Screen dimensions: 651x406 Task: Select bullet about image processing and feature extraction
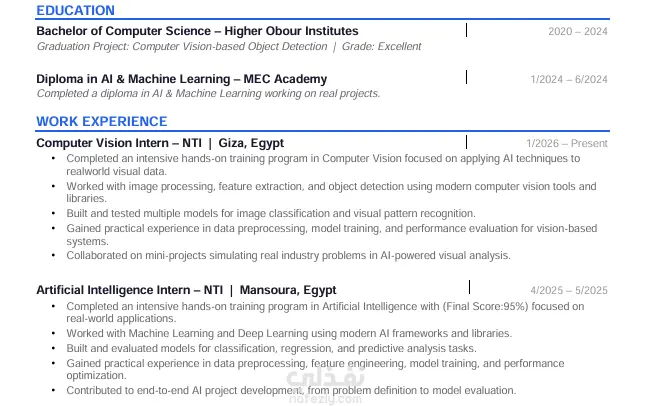pos(331,192)
